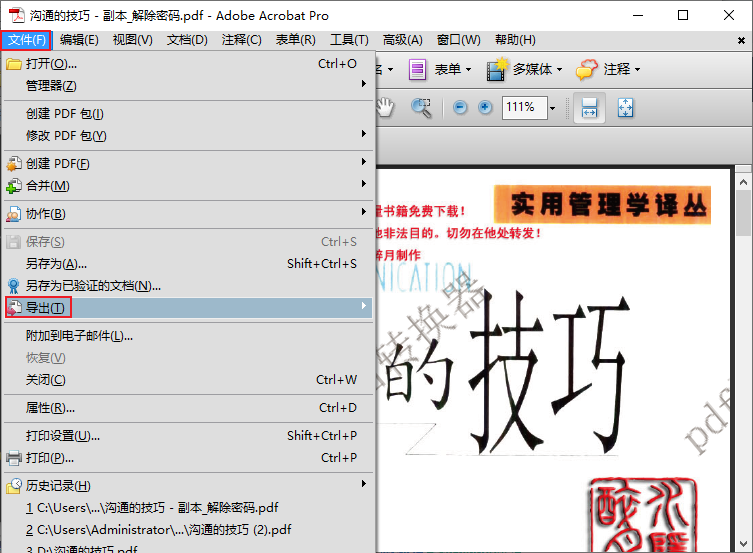Select the Hand tool

(x=385, y=108)
